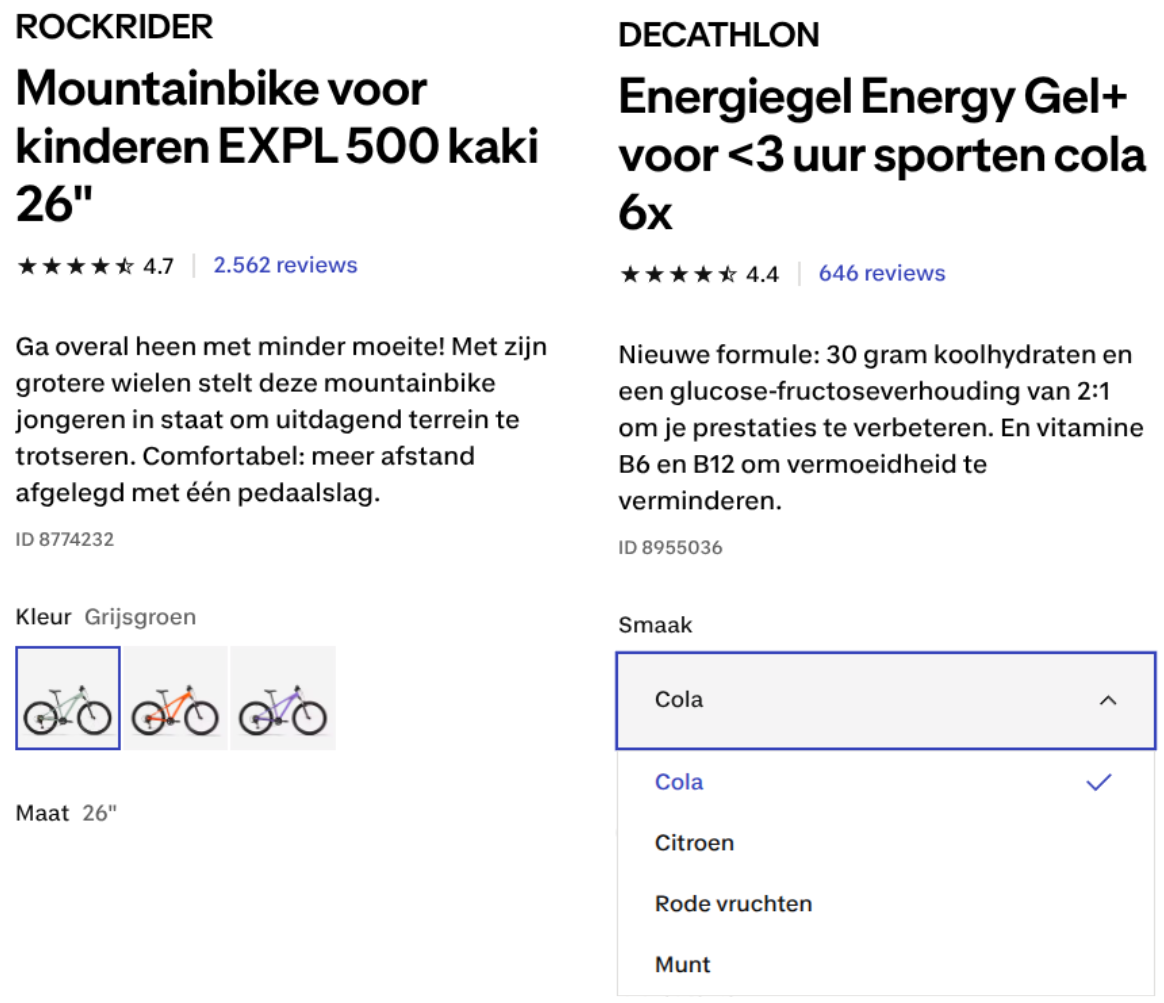Image resolution: width=1164 pixels, height=1003 pixels.
Task: Click the checkmark next to Cola
Action: (1099, 782)
